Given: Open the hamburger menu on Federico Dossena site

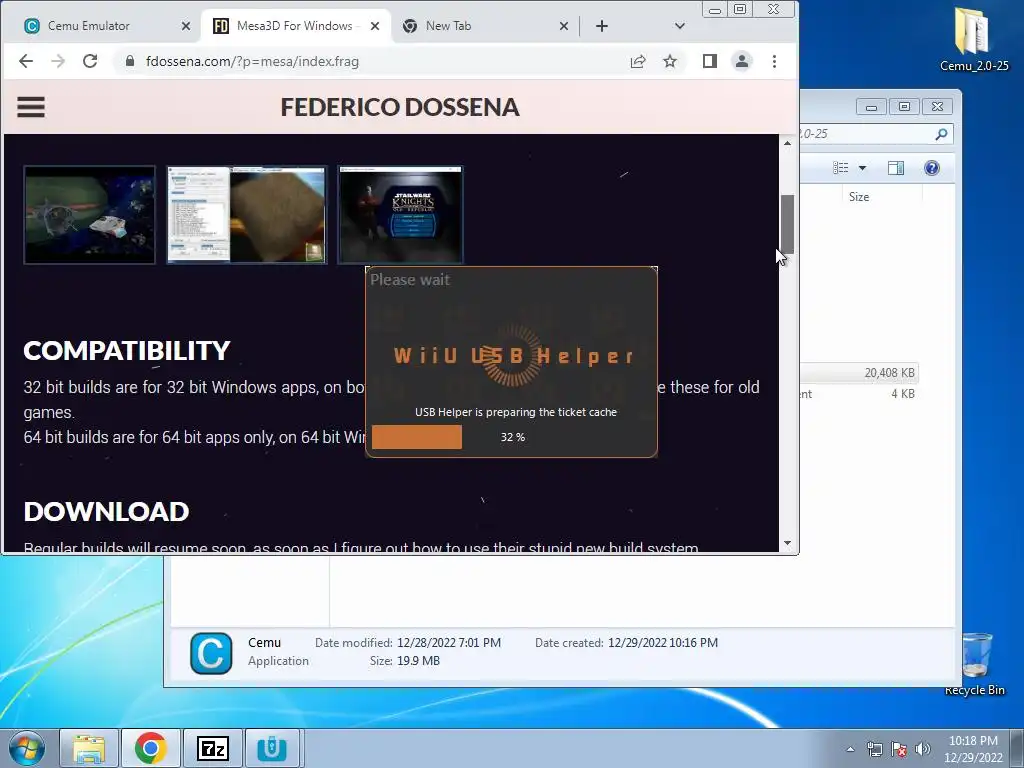Looking at the screenshot, I should pyautogui.click(x=31, y=107).
